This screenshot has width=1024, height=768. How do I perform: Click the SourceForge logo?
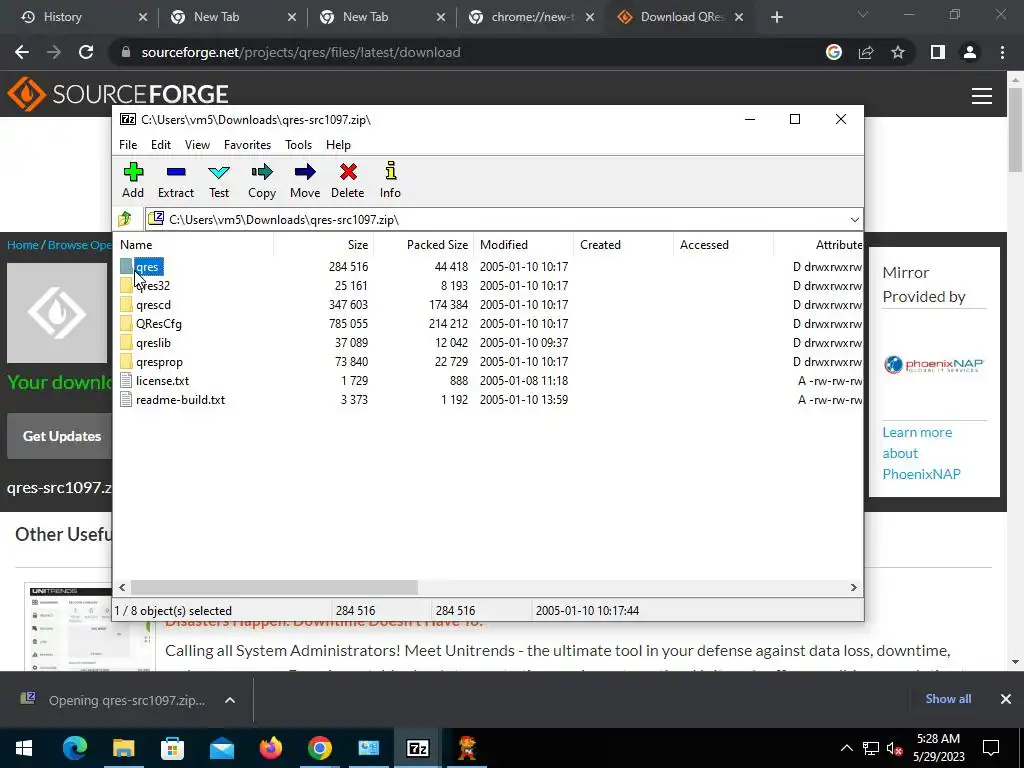(118, 94)
